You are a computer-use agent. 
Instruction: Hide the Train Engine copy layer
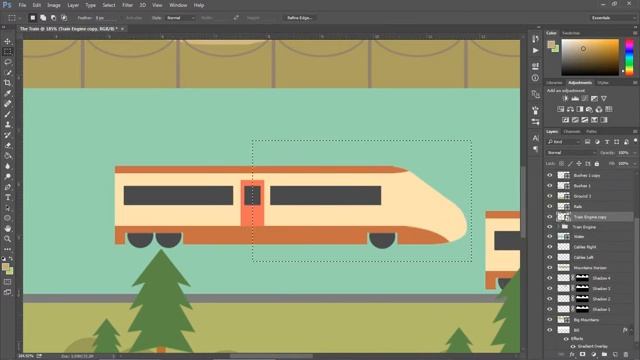(x=550, y=217)
